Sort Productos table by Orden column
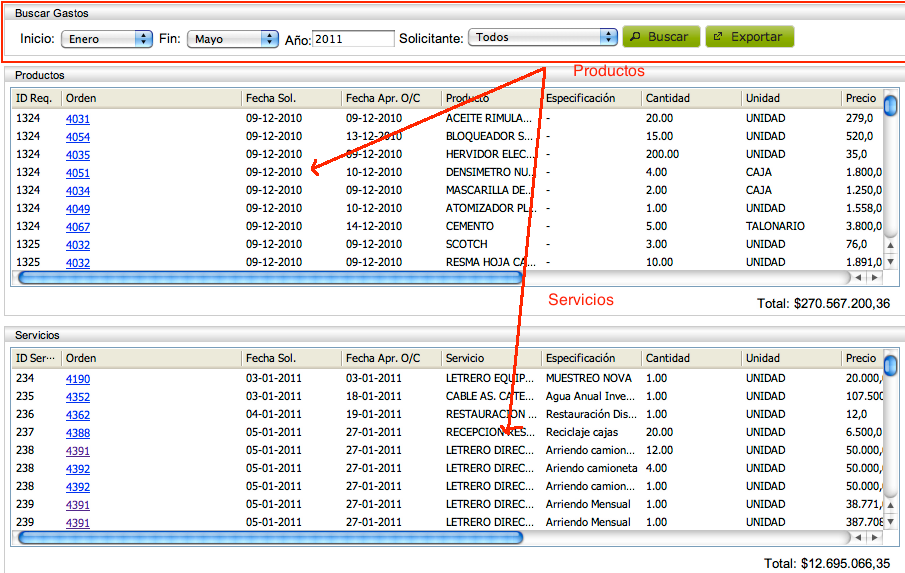The height and width of the screenshot is (573, 905). (151, 98)
